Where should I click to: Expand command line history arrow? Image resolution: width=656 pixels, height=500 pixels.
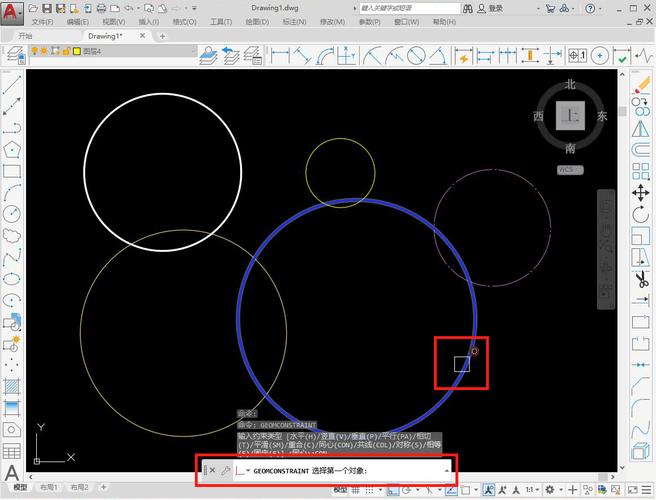446,471
